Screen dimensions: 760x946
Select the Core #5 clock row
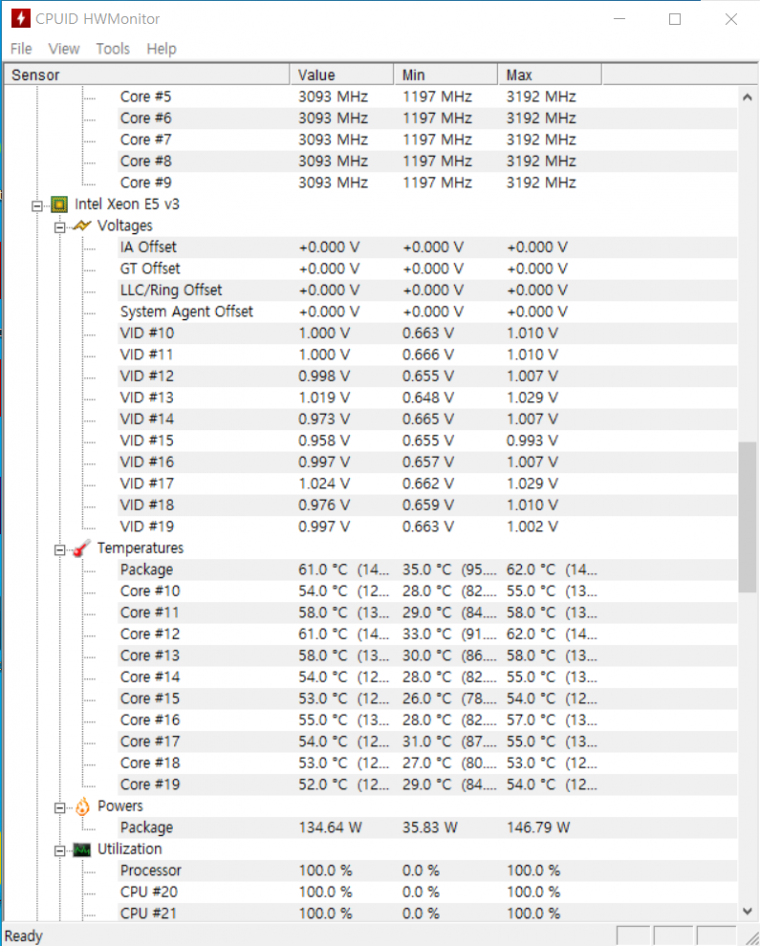click(x=427, y=97)
